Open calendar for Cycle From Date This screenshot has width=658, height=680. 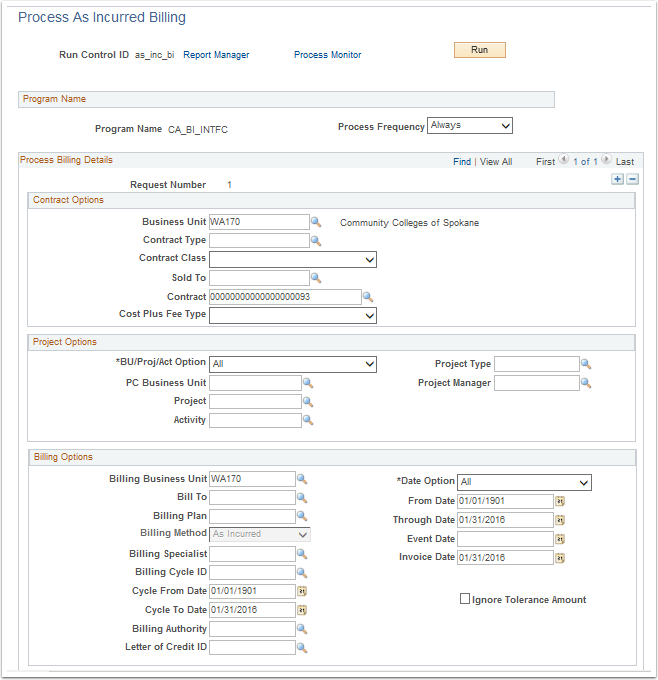pos(302,591)
